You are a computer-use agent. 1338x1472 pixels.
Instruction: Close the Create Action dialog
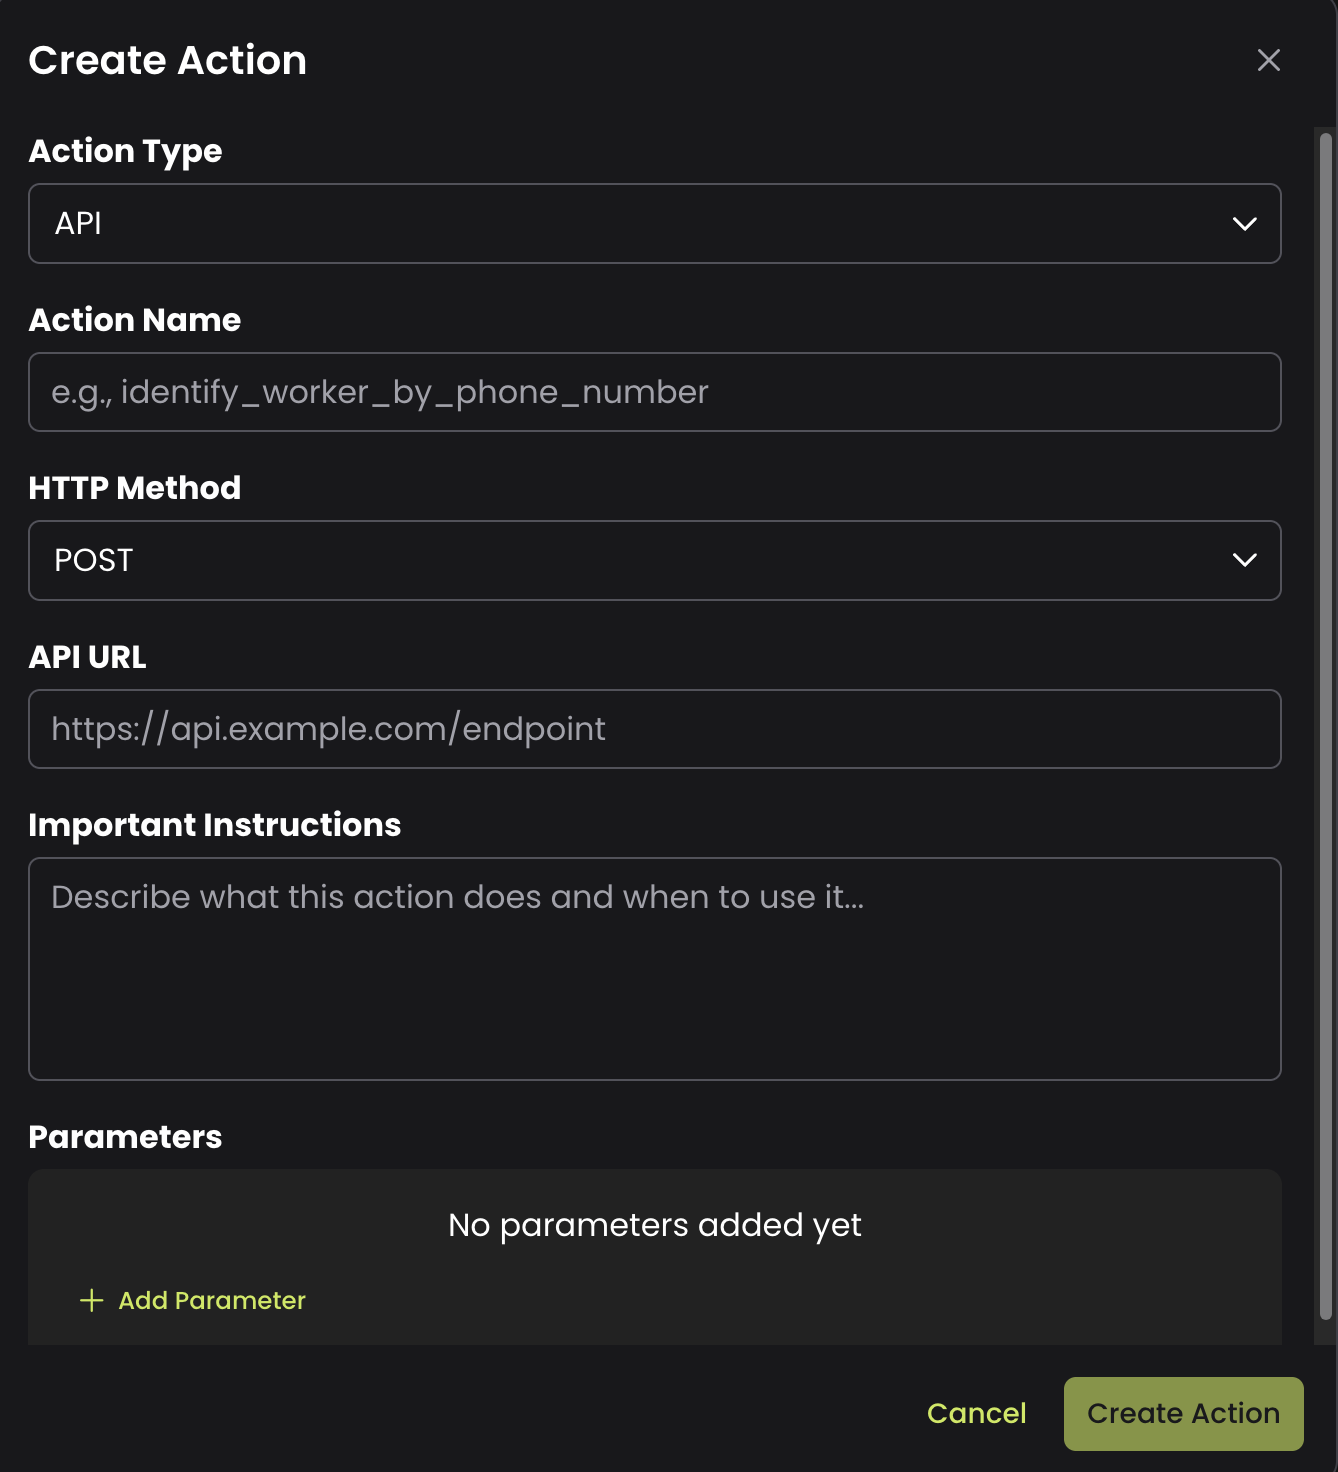(x=1268, y=61)
